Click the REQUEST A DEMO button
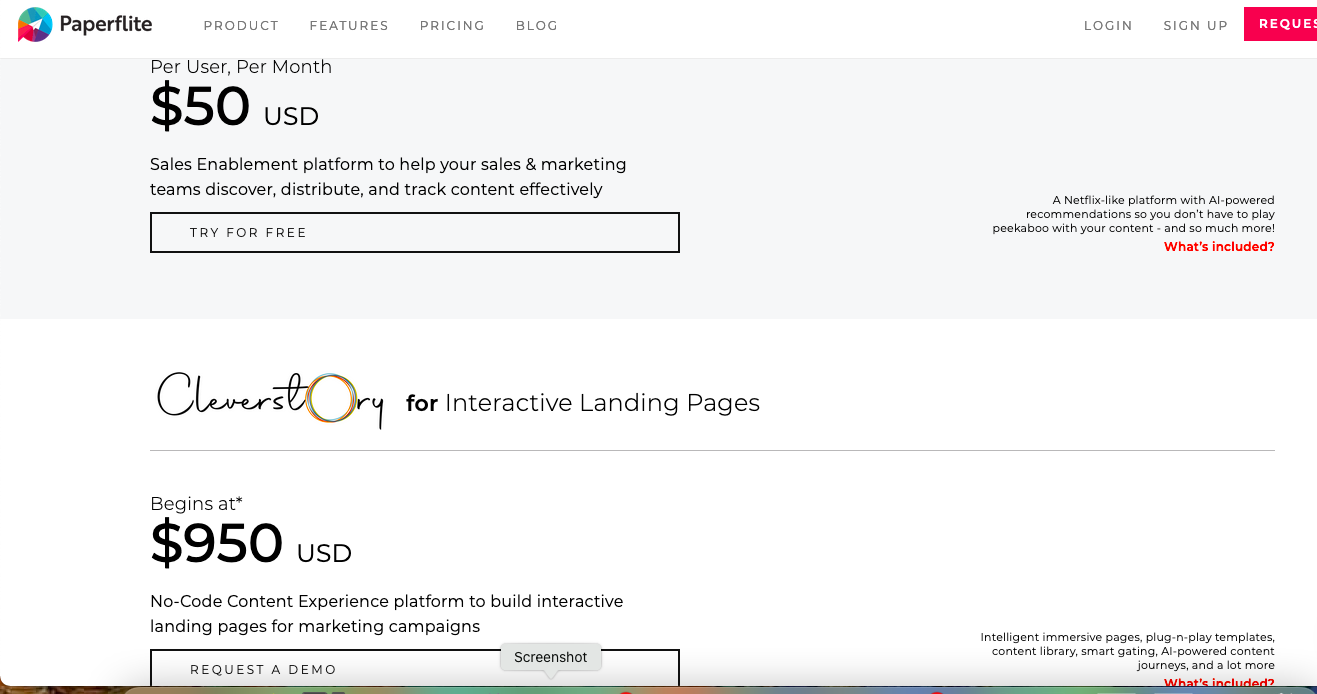Screen dimensions: 1317x694 click(x=415, y=669)
